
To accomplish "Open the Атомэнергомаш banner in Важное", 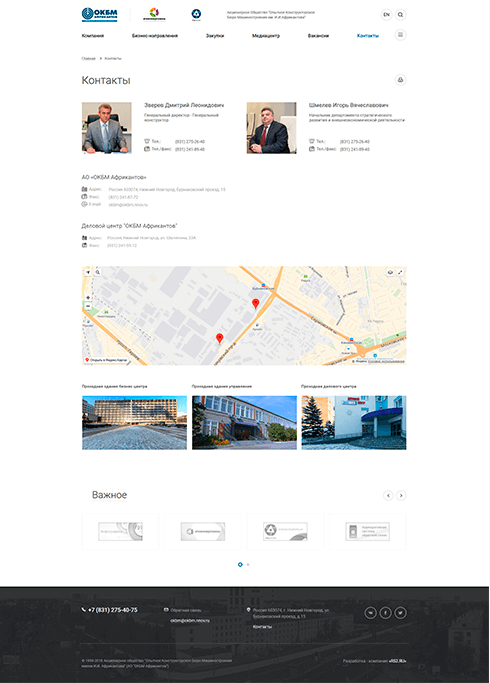I will 203,531.
